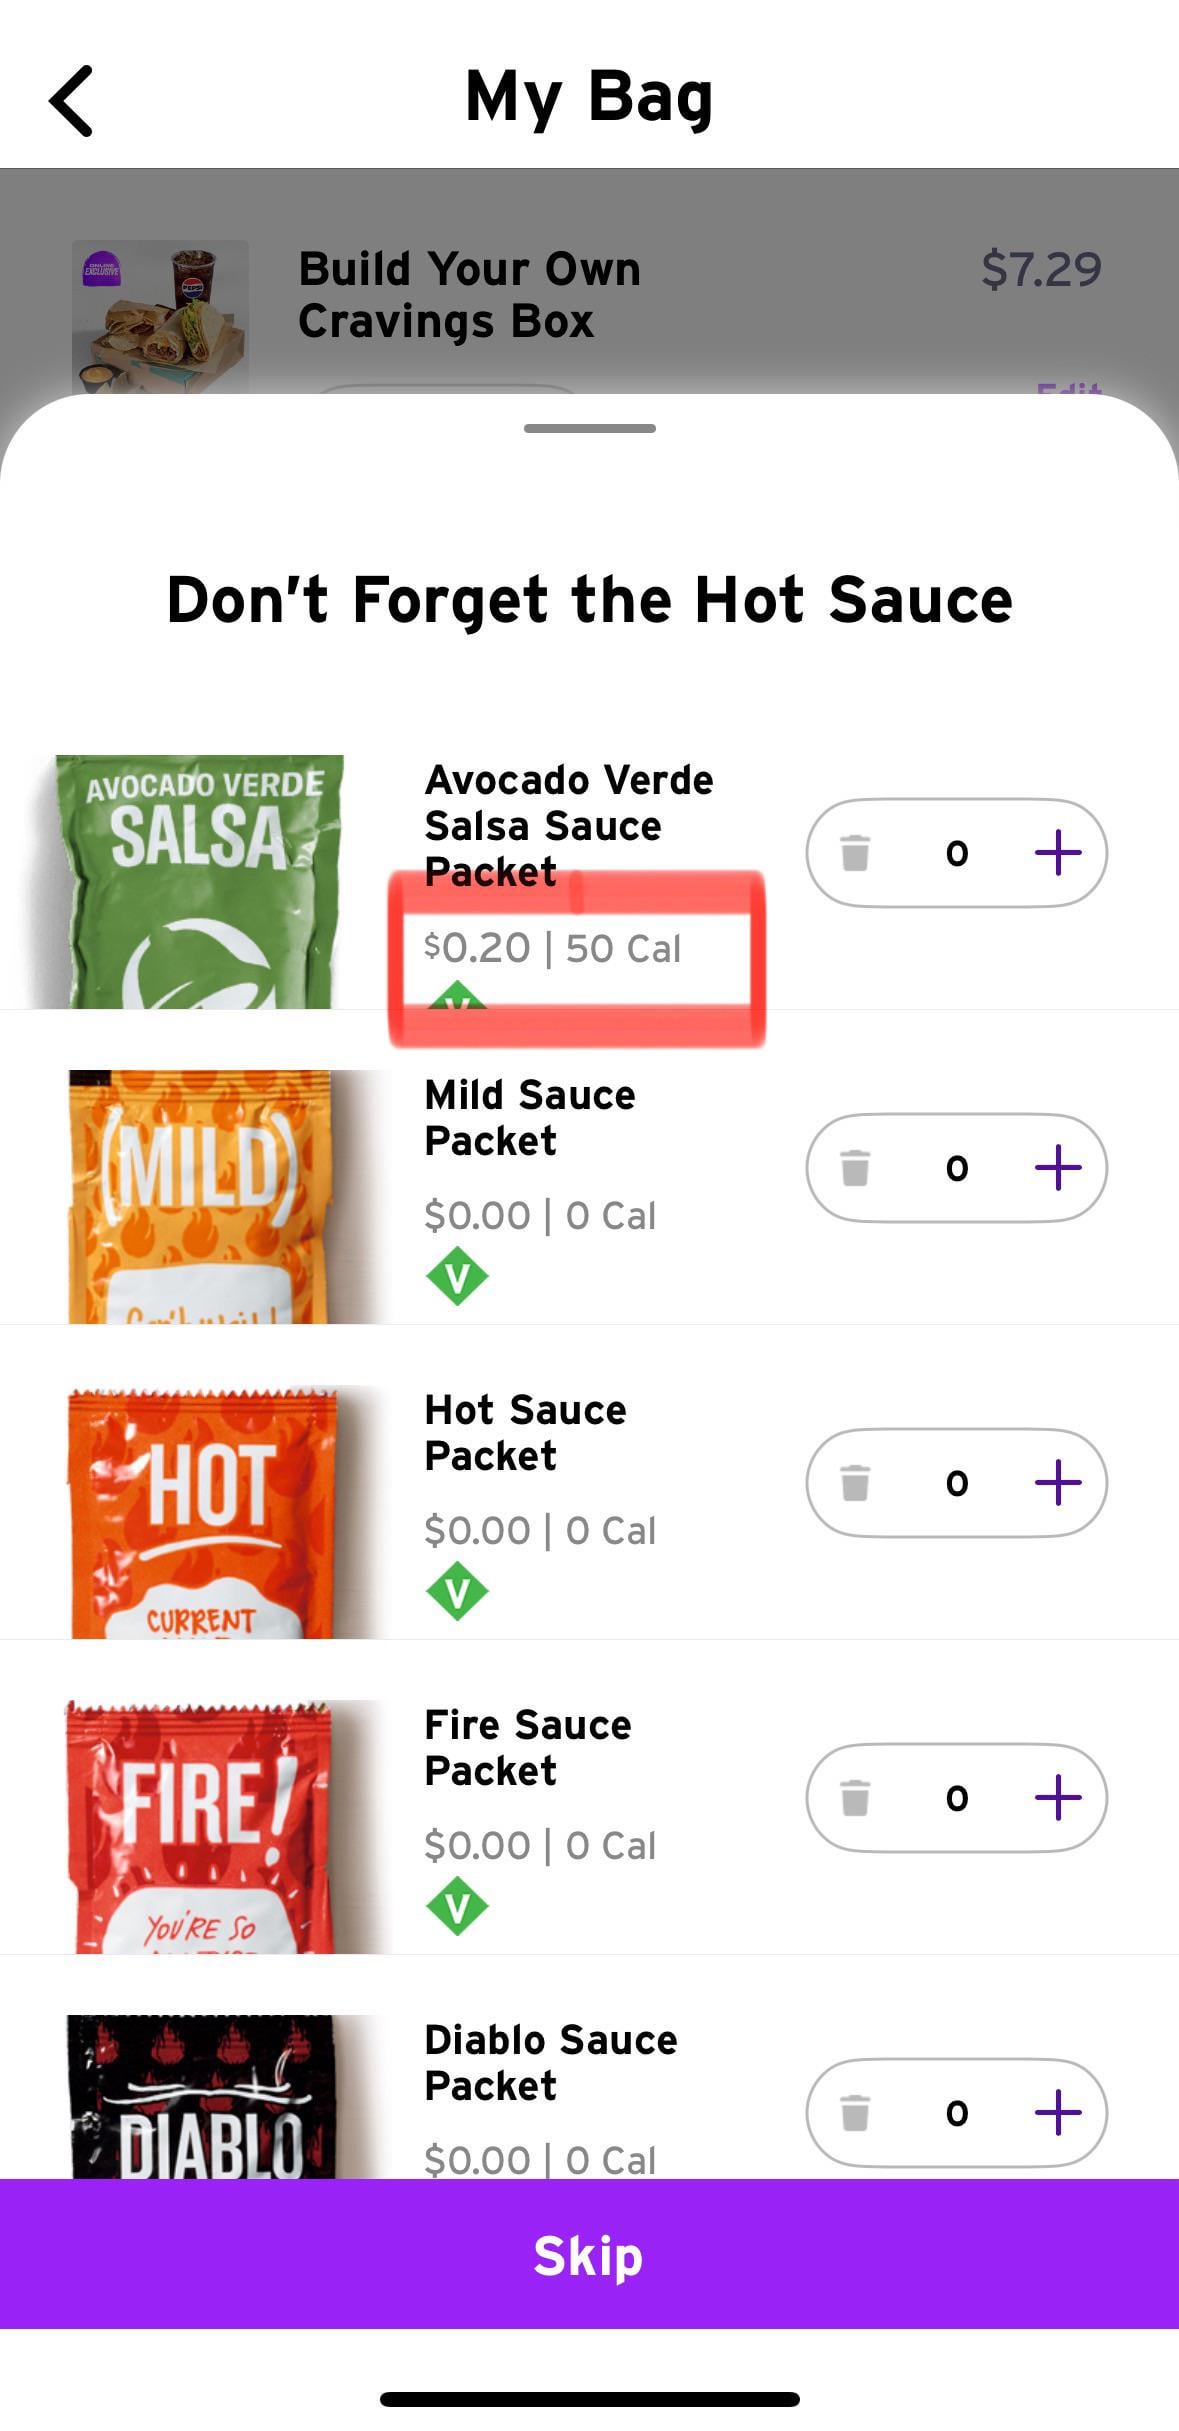
Task: Tap the back arrow in header
Action: click(71, 101)
